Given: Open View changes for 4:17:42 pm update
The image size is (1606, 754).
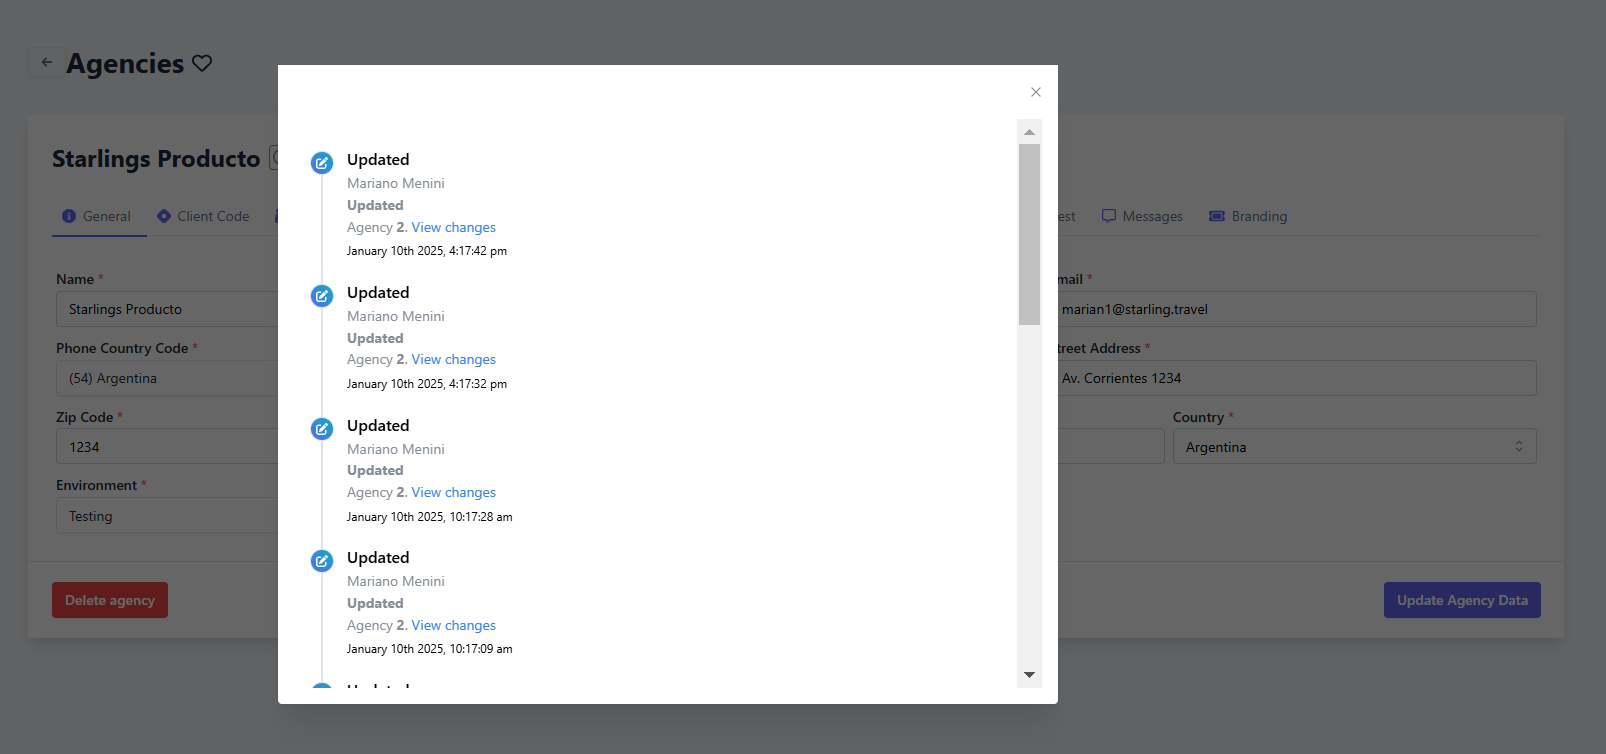Looking at the screenshot, I should pos(453,227).
